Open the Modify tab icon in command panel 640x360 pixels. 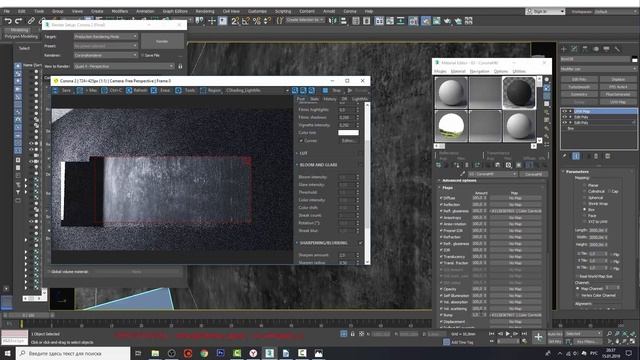click(574, 49)
